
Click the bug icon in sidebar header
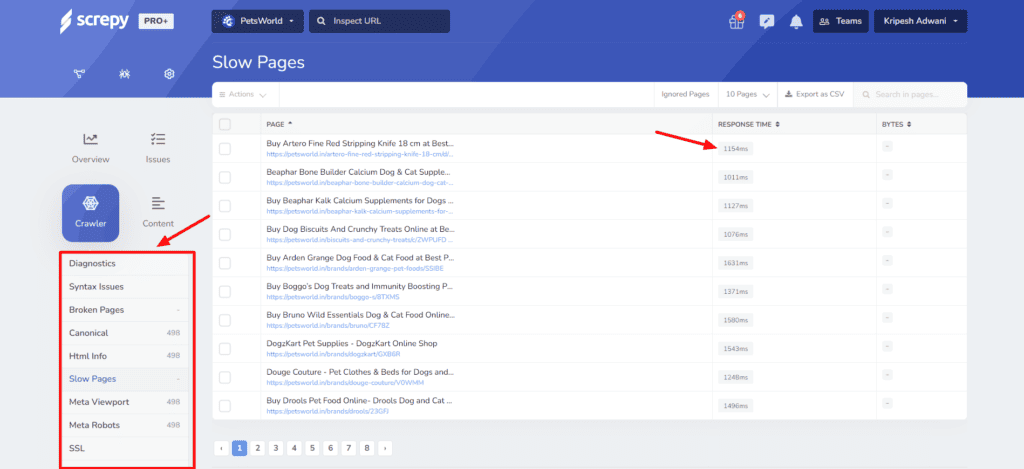(124, 74)
